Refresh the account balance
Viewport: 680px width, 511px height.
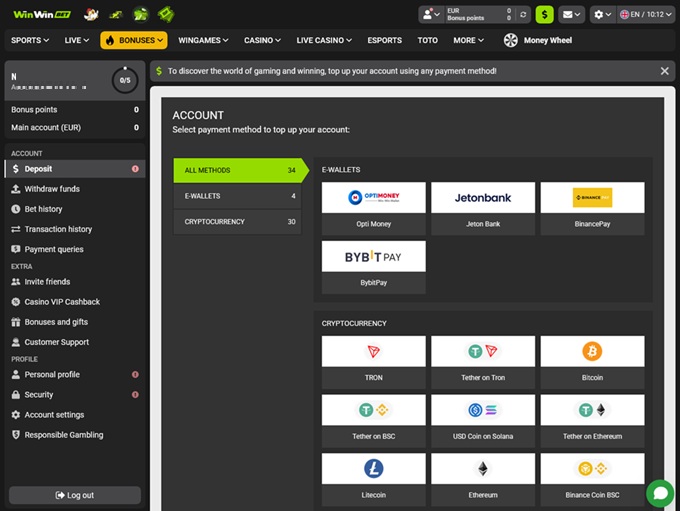(523, 14)
